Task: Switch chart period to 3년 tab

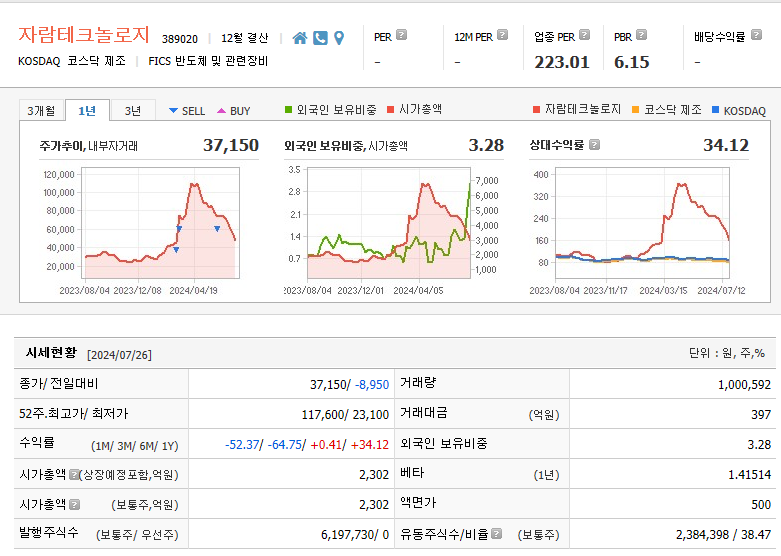Action: point(133,111)
